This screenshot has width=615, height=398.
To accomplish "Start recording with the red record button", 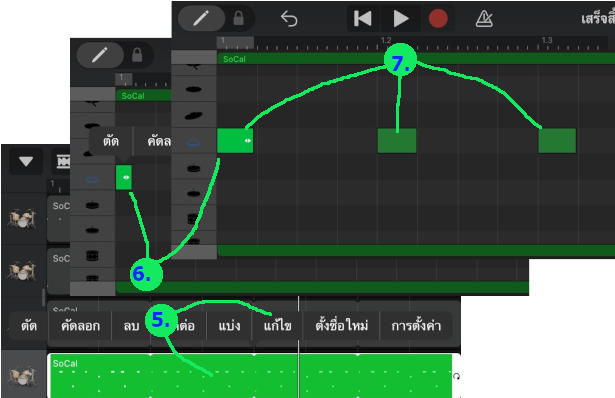I will (438, 18).
